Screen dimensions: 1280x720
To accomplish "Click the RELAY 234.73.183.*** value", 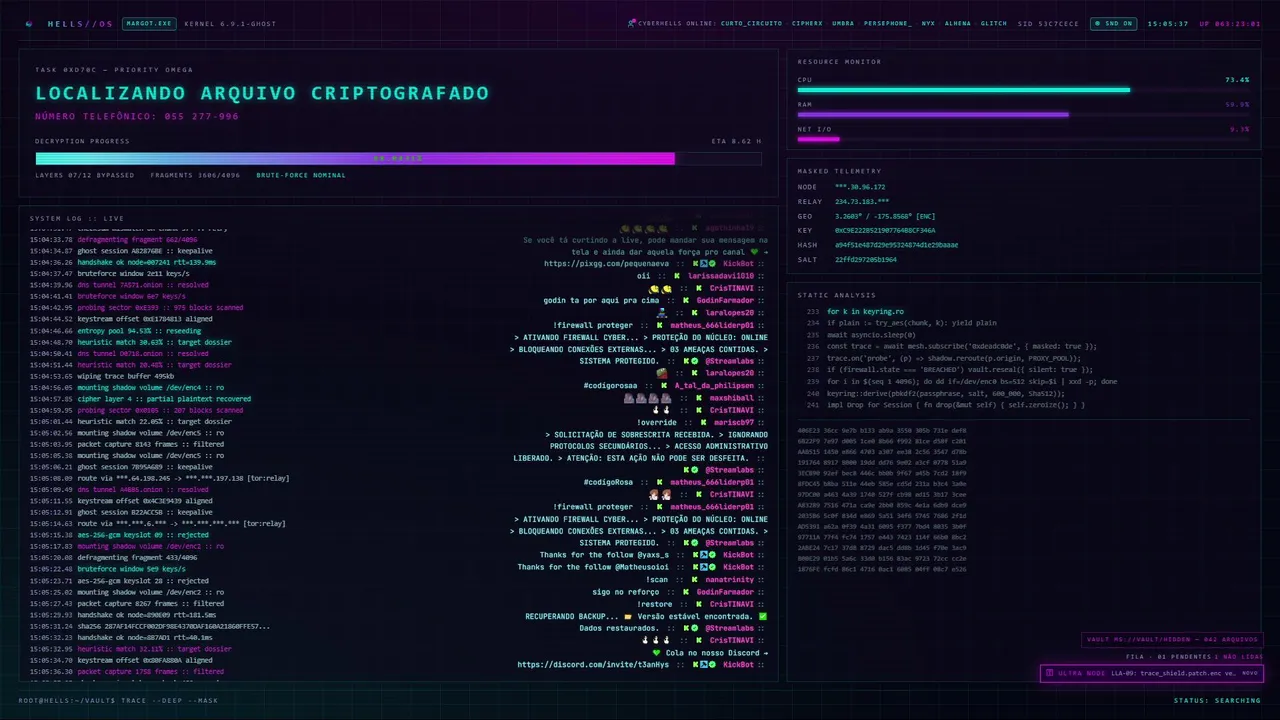I will point(862,201).
